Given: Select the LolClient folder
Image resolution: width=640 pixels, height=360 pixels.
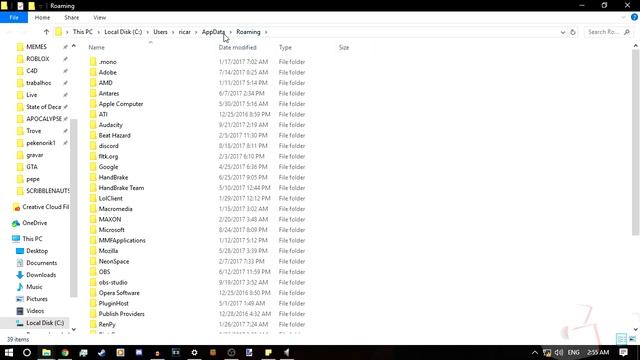Looking at the screenshot, I should tap(111, 198).
